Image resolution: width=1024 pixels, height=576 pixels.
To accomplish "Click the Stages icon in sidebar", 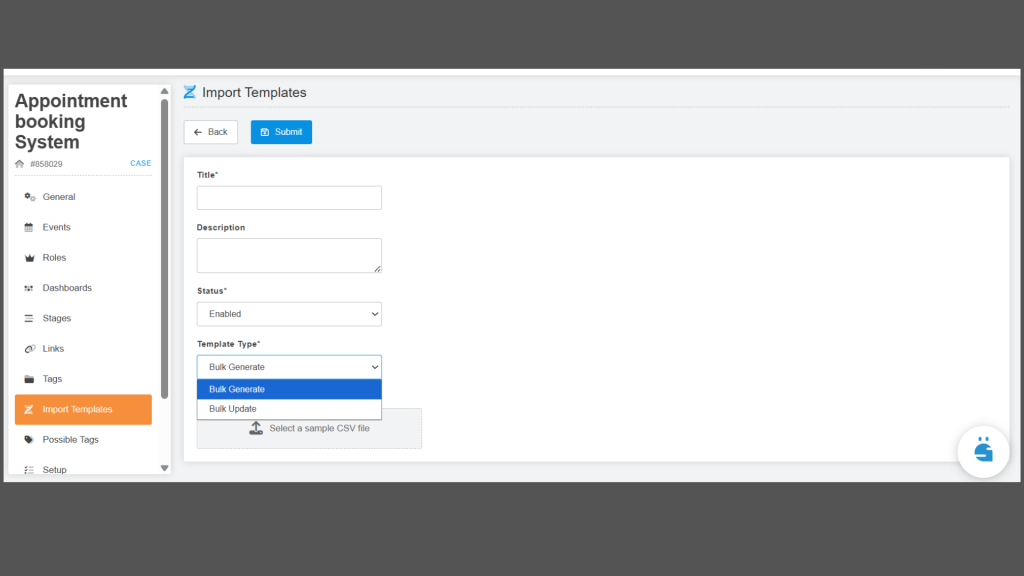I will (29, 318).
